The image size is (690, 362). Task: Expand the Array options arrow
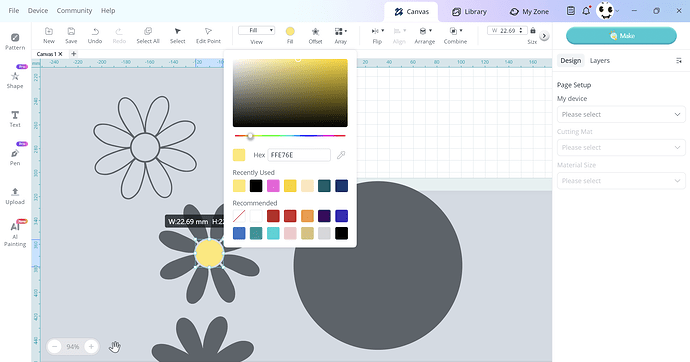coord(346,31)
